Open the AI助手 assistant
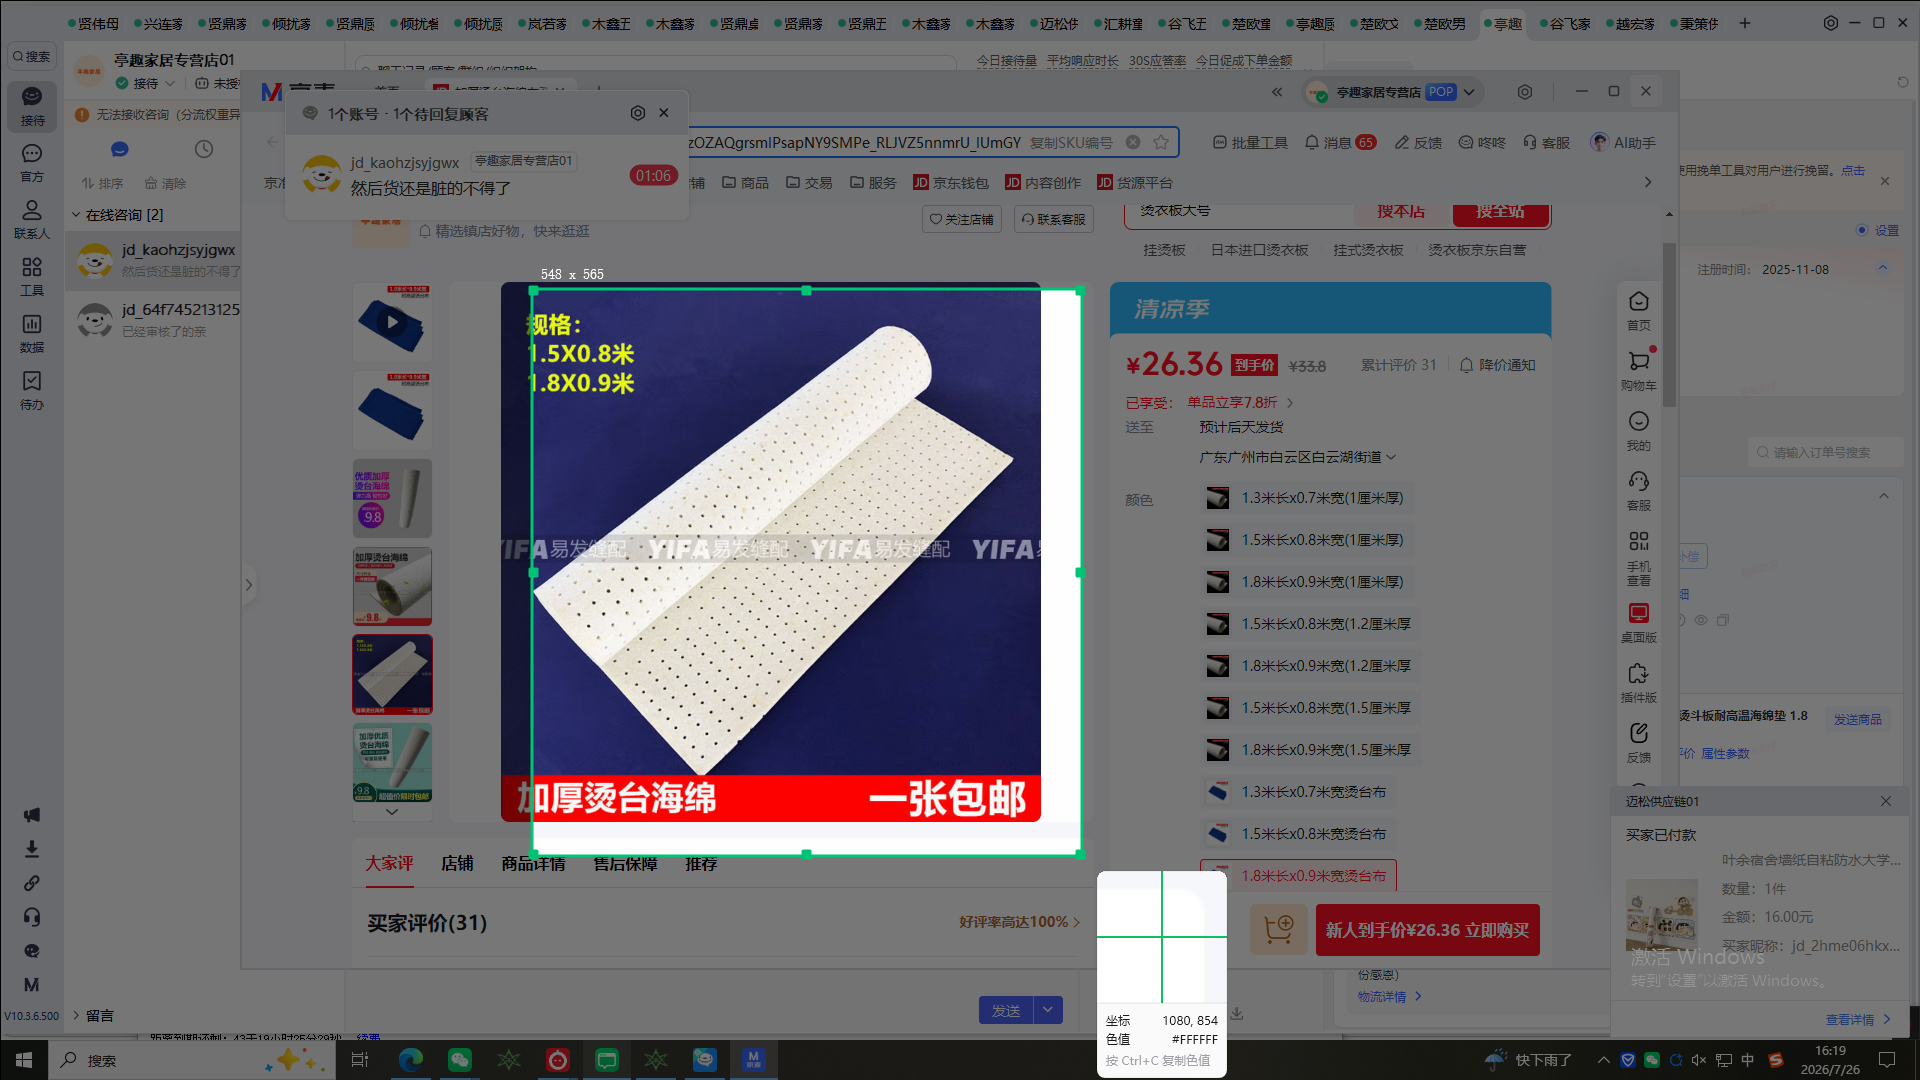Image resolution: width=1920 pixels, height=1080 pixels. pyautogui.click(x=1623, y=143)
